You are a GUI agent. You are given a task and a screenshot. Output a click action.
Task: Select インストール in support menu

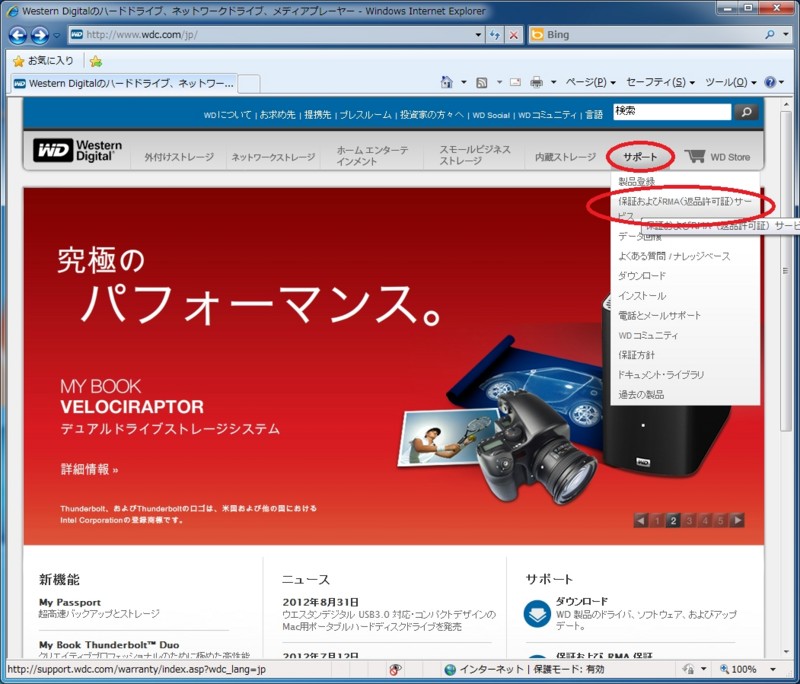coord(642,296)
